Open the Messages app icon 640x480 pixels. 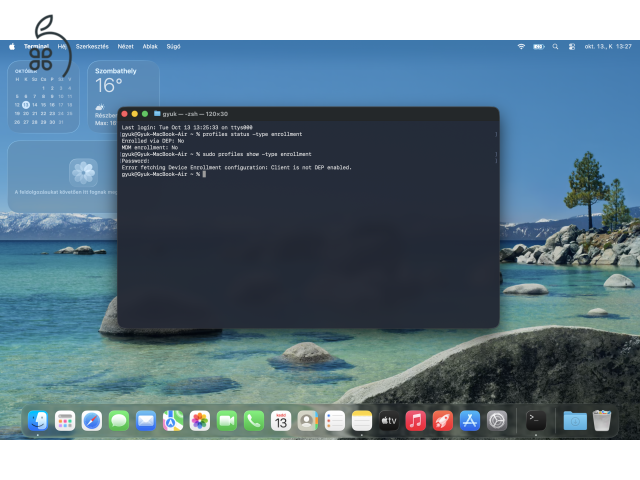(119, 421)
